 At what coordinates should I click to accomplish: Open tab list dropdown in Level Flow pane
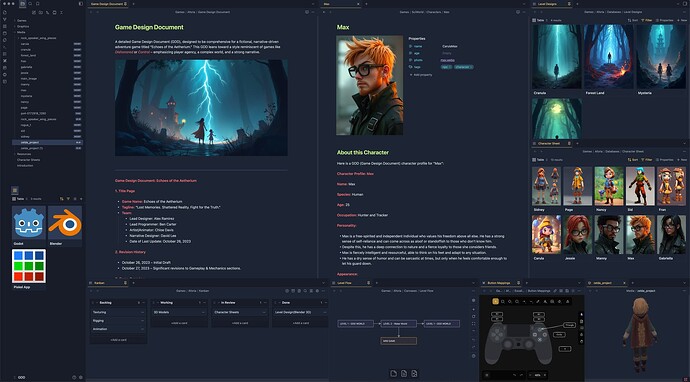coord(473,283)
